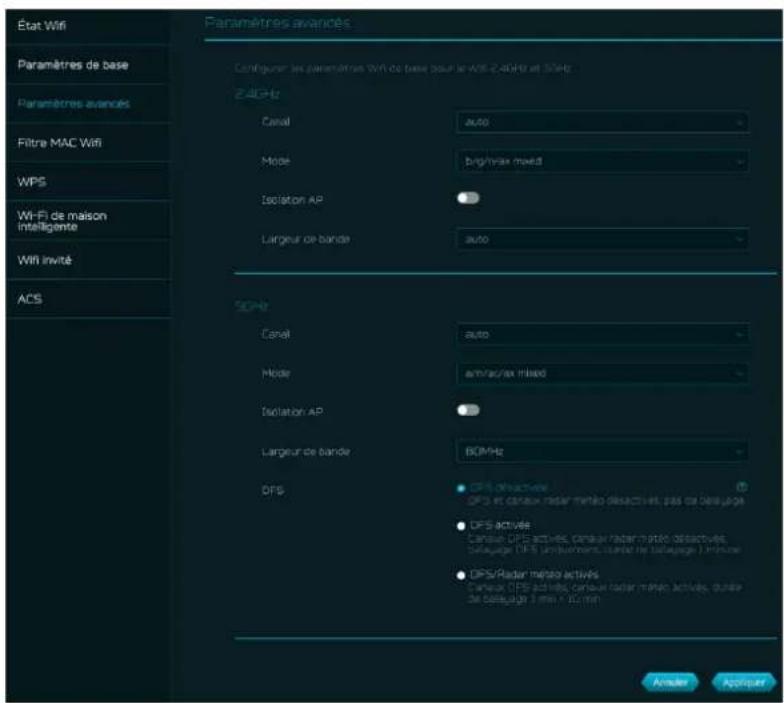Click the Appliquer button
This screenshot has width=784, height=703.
744,682
